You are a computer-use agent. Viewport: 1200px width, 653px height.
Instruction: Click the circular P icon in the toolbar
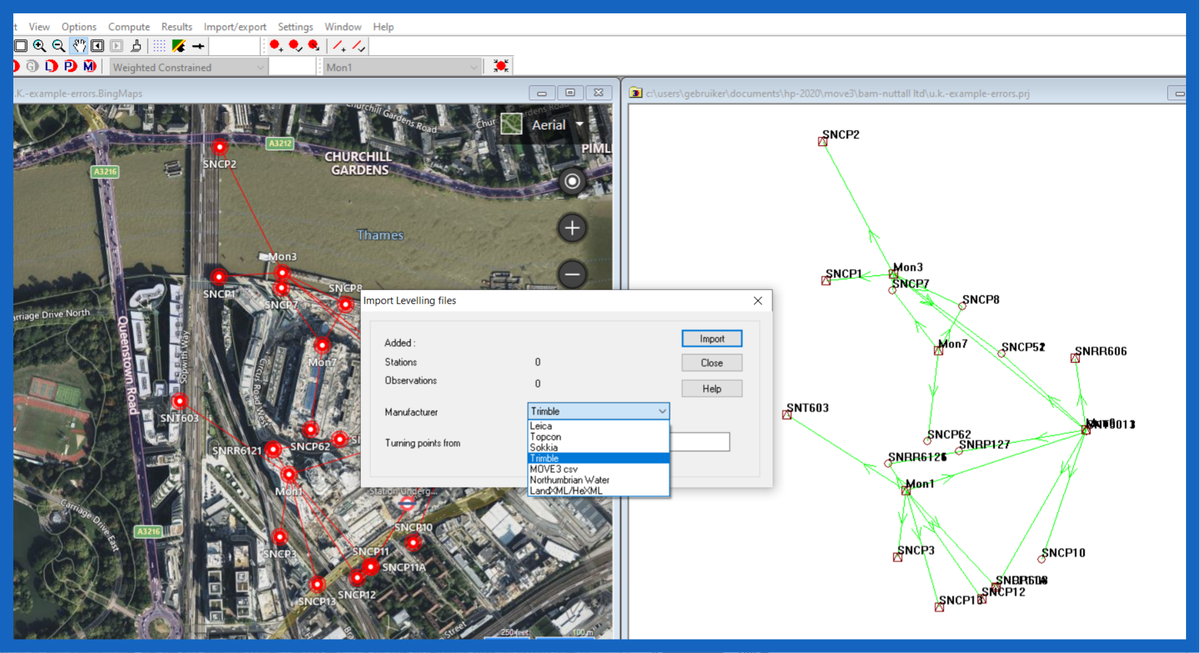(x=69, y=66)
